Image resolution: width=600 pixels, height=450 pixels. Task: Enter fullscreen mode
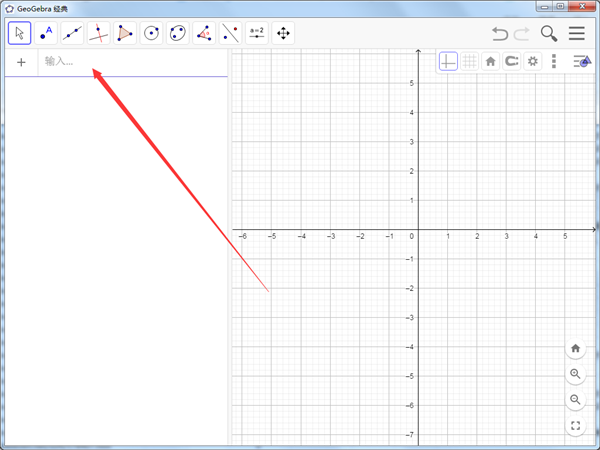point(575,426)
